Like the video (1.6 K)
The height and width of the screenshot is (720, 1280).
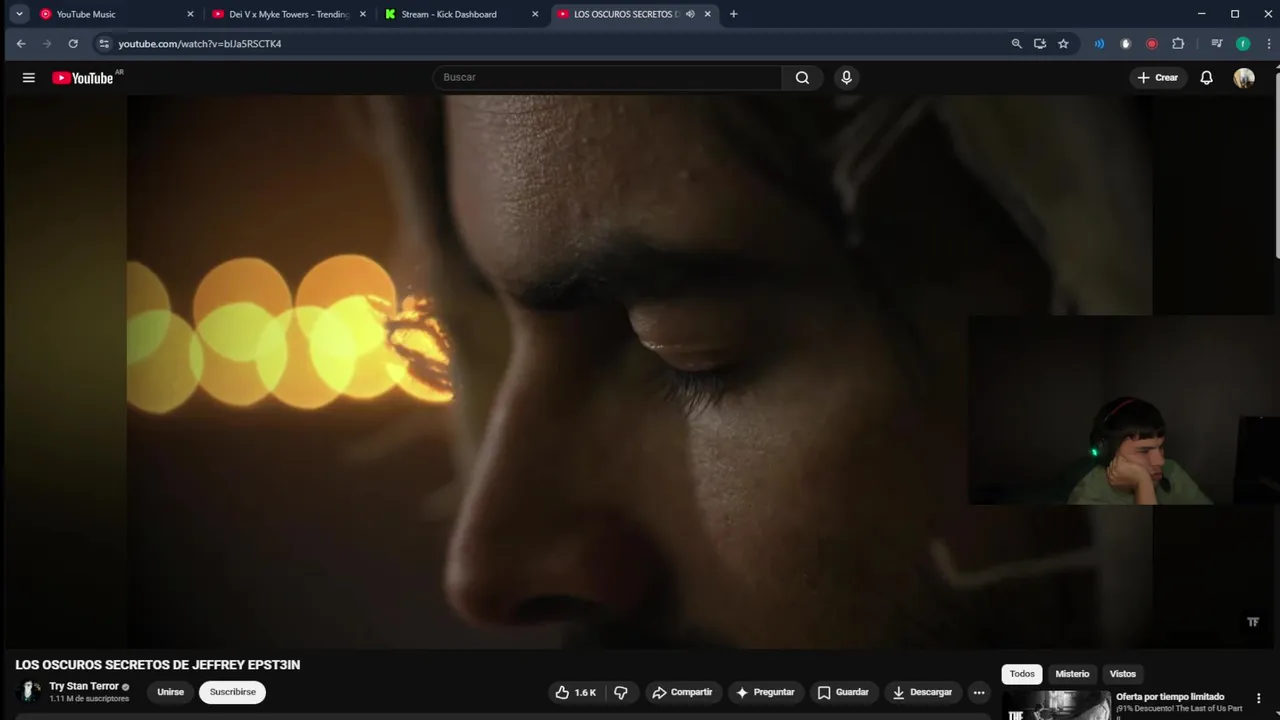tap(576, 692)
